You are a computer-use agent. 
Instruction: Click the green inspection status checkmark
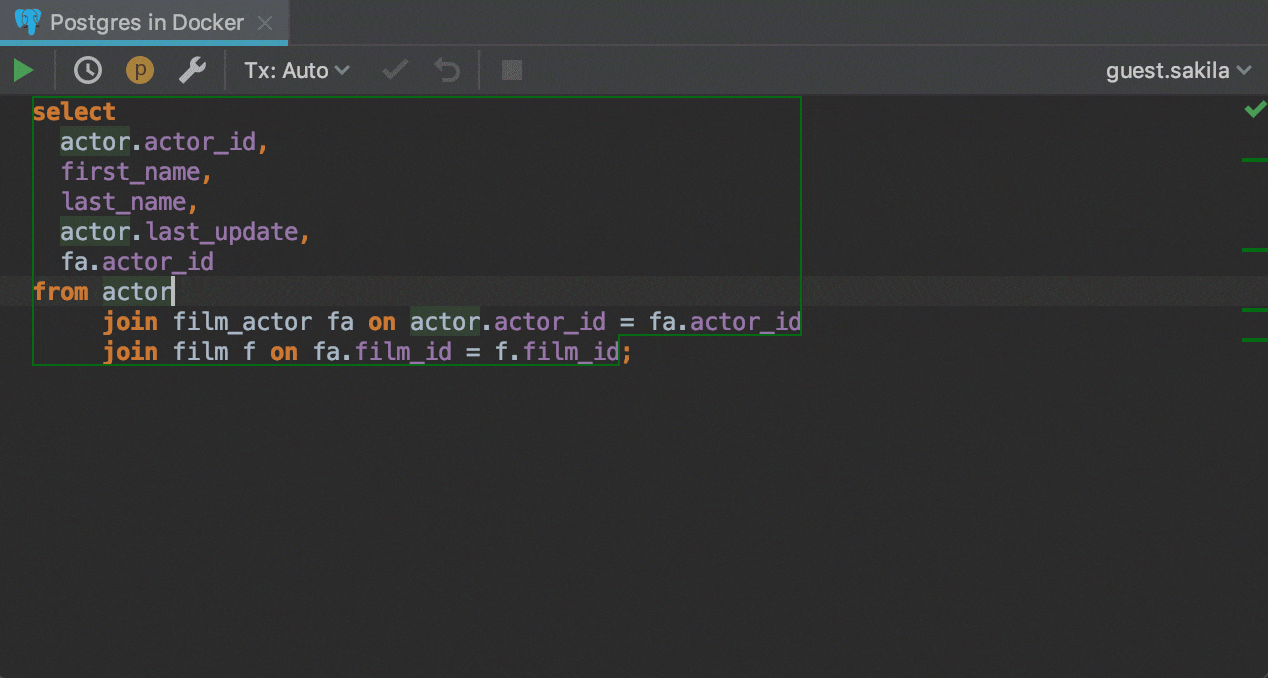(1254, 109)
